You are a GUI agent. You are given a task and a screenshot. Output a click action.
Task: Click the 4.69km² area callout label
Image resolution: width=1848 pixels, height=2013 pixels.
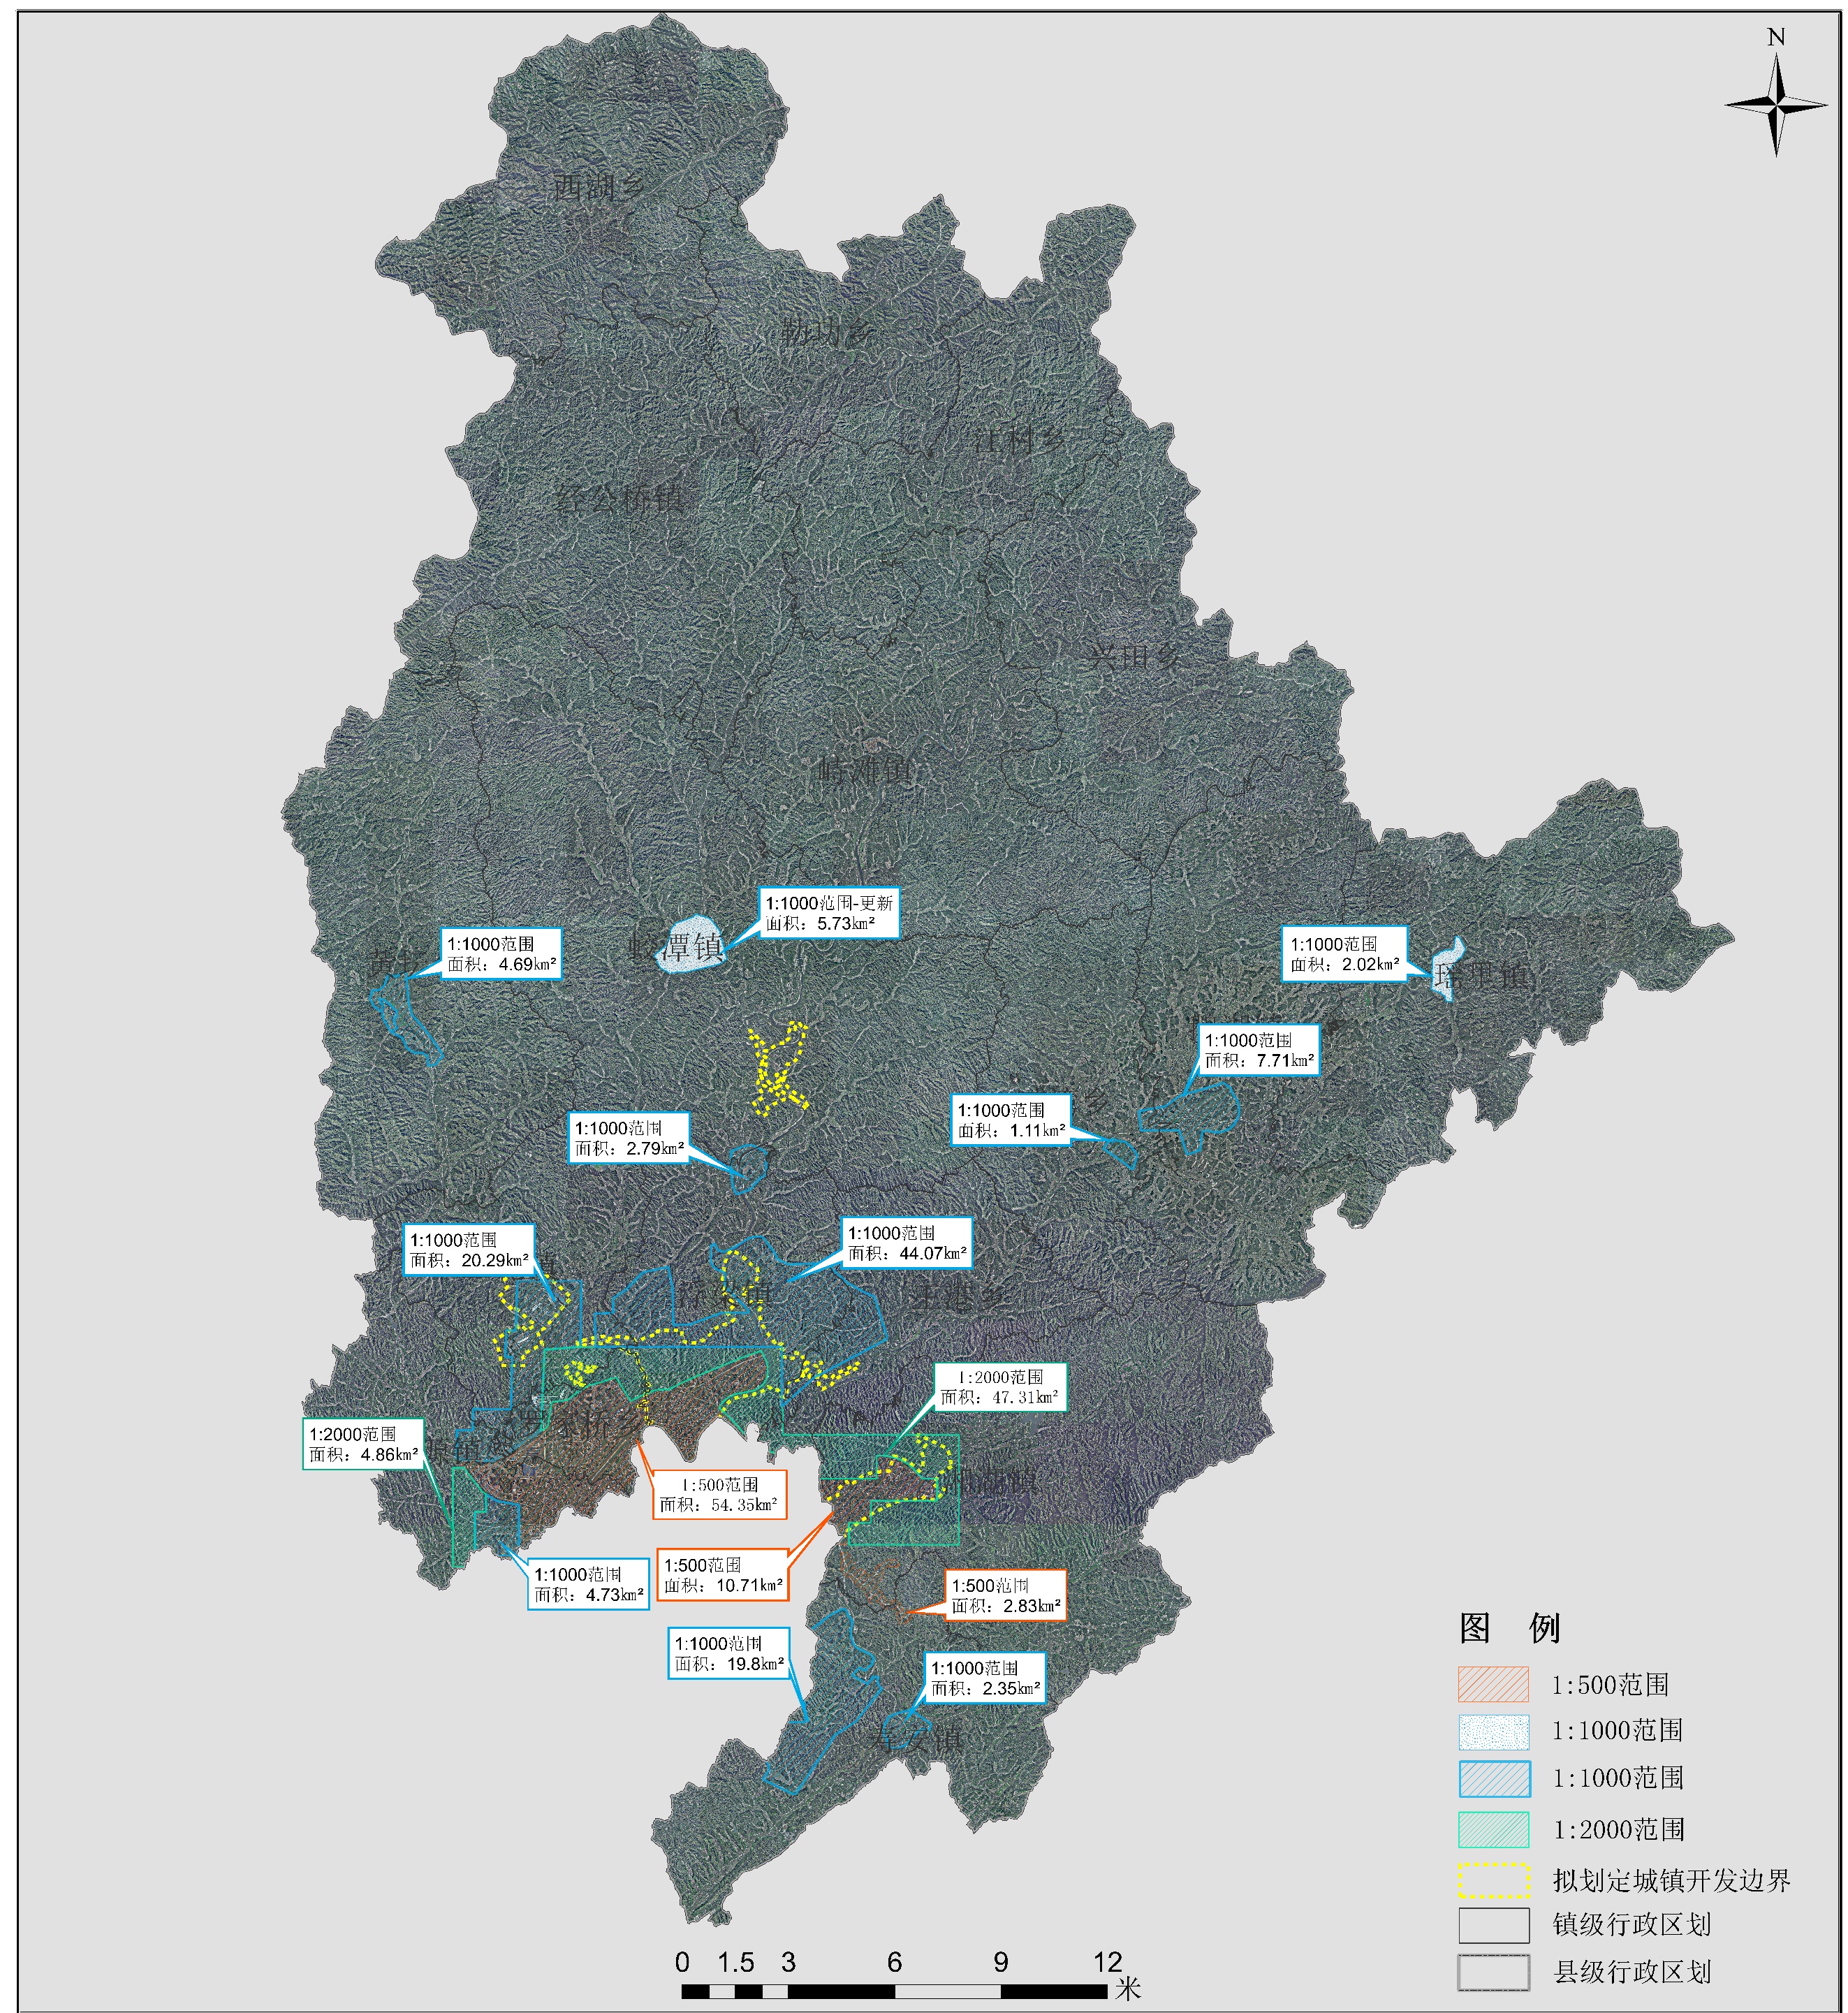(x=501, y=954)
